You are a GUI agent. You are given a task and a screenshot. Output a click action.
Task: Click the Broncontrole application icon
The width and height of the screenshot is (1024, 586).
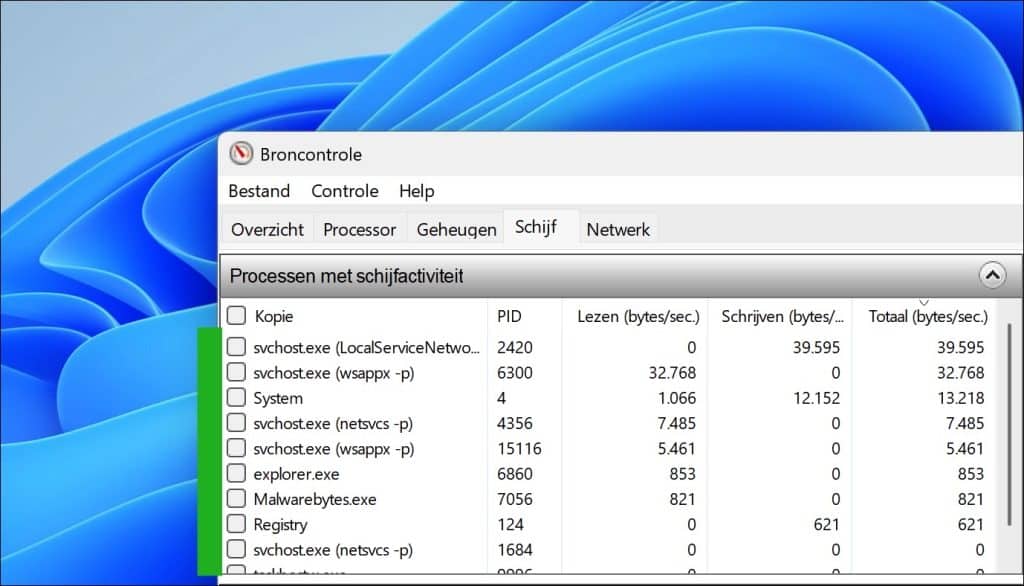point(242,154)
